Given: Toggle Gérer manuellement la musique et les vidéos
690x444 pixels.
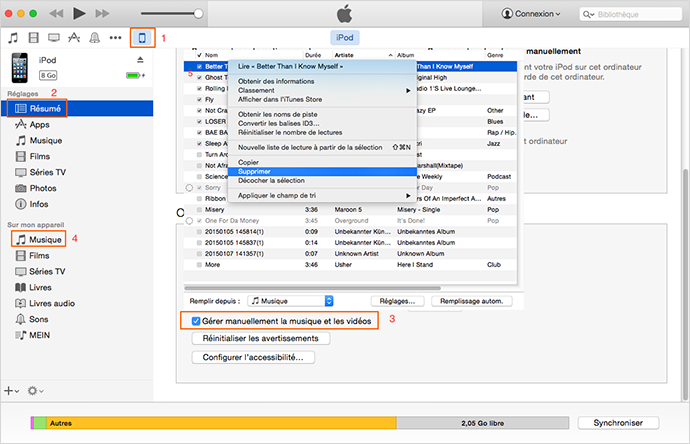Looking at the screenshot, I should [x=196, y=321].
